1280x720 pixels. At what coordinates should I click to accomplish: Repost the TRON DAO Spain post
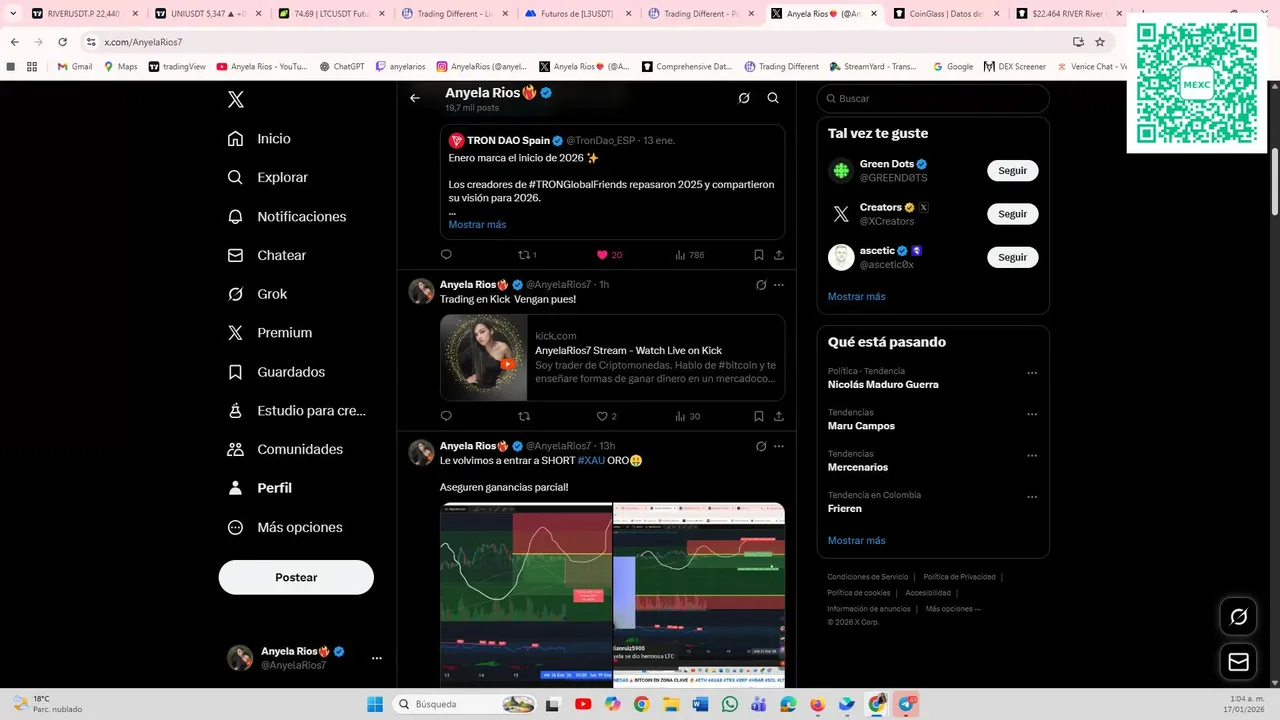point(527,255)
